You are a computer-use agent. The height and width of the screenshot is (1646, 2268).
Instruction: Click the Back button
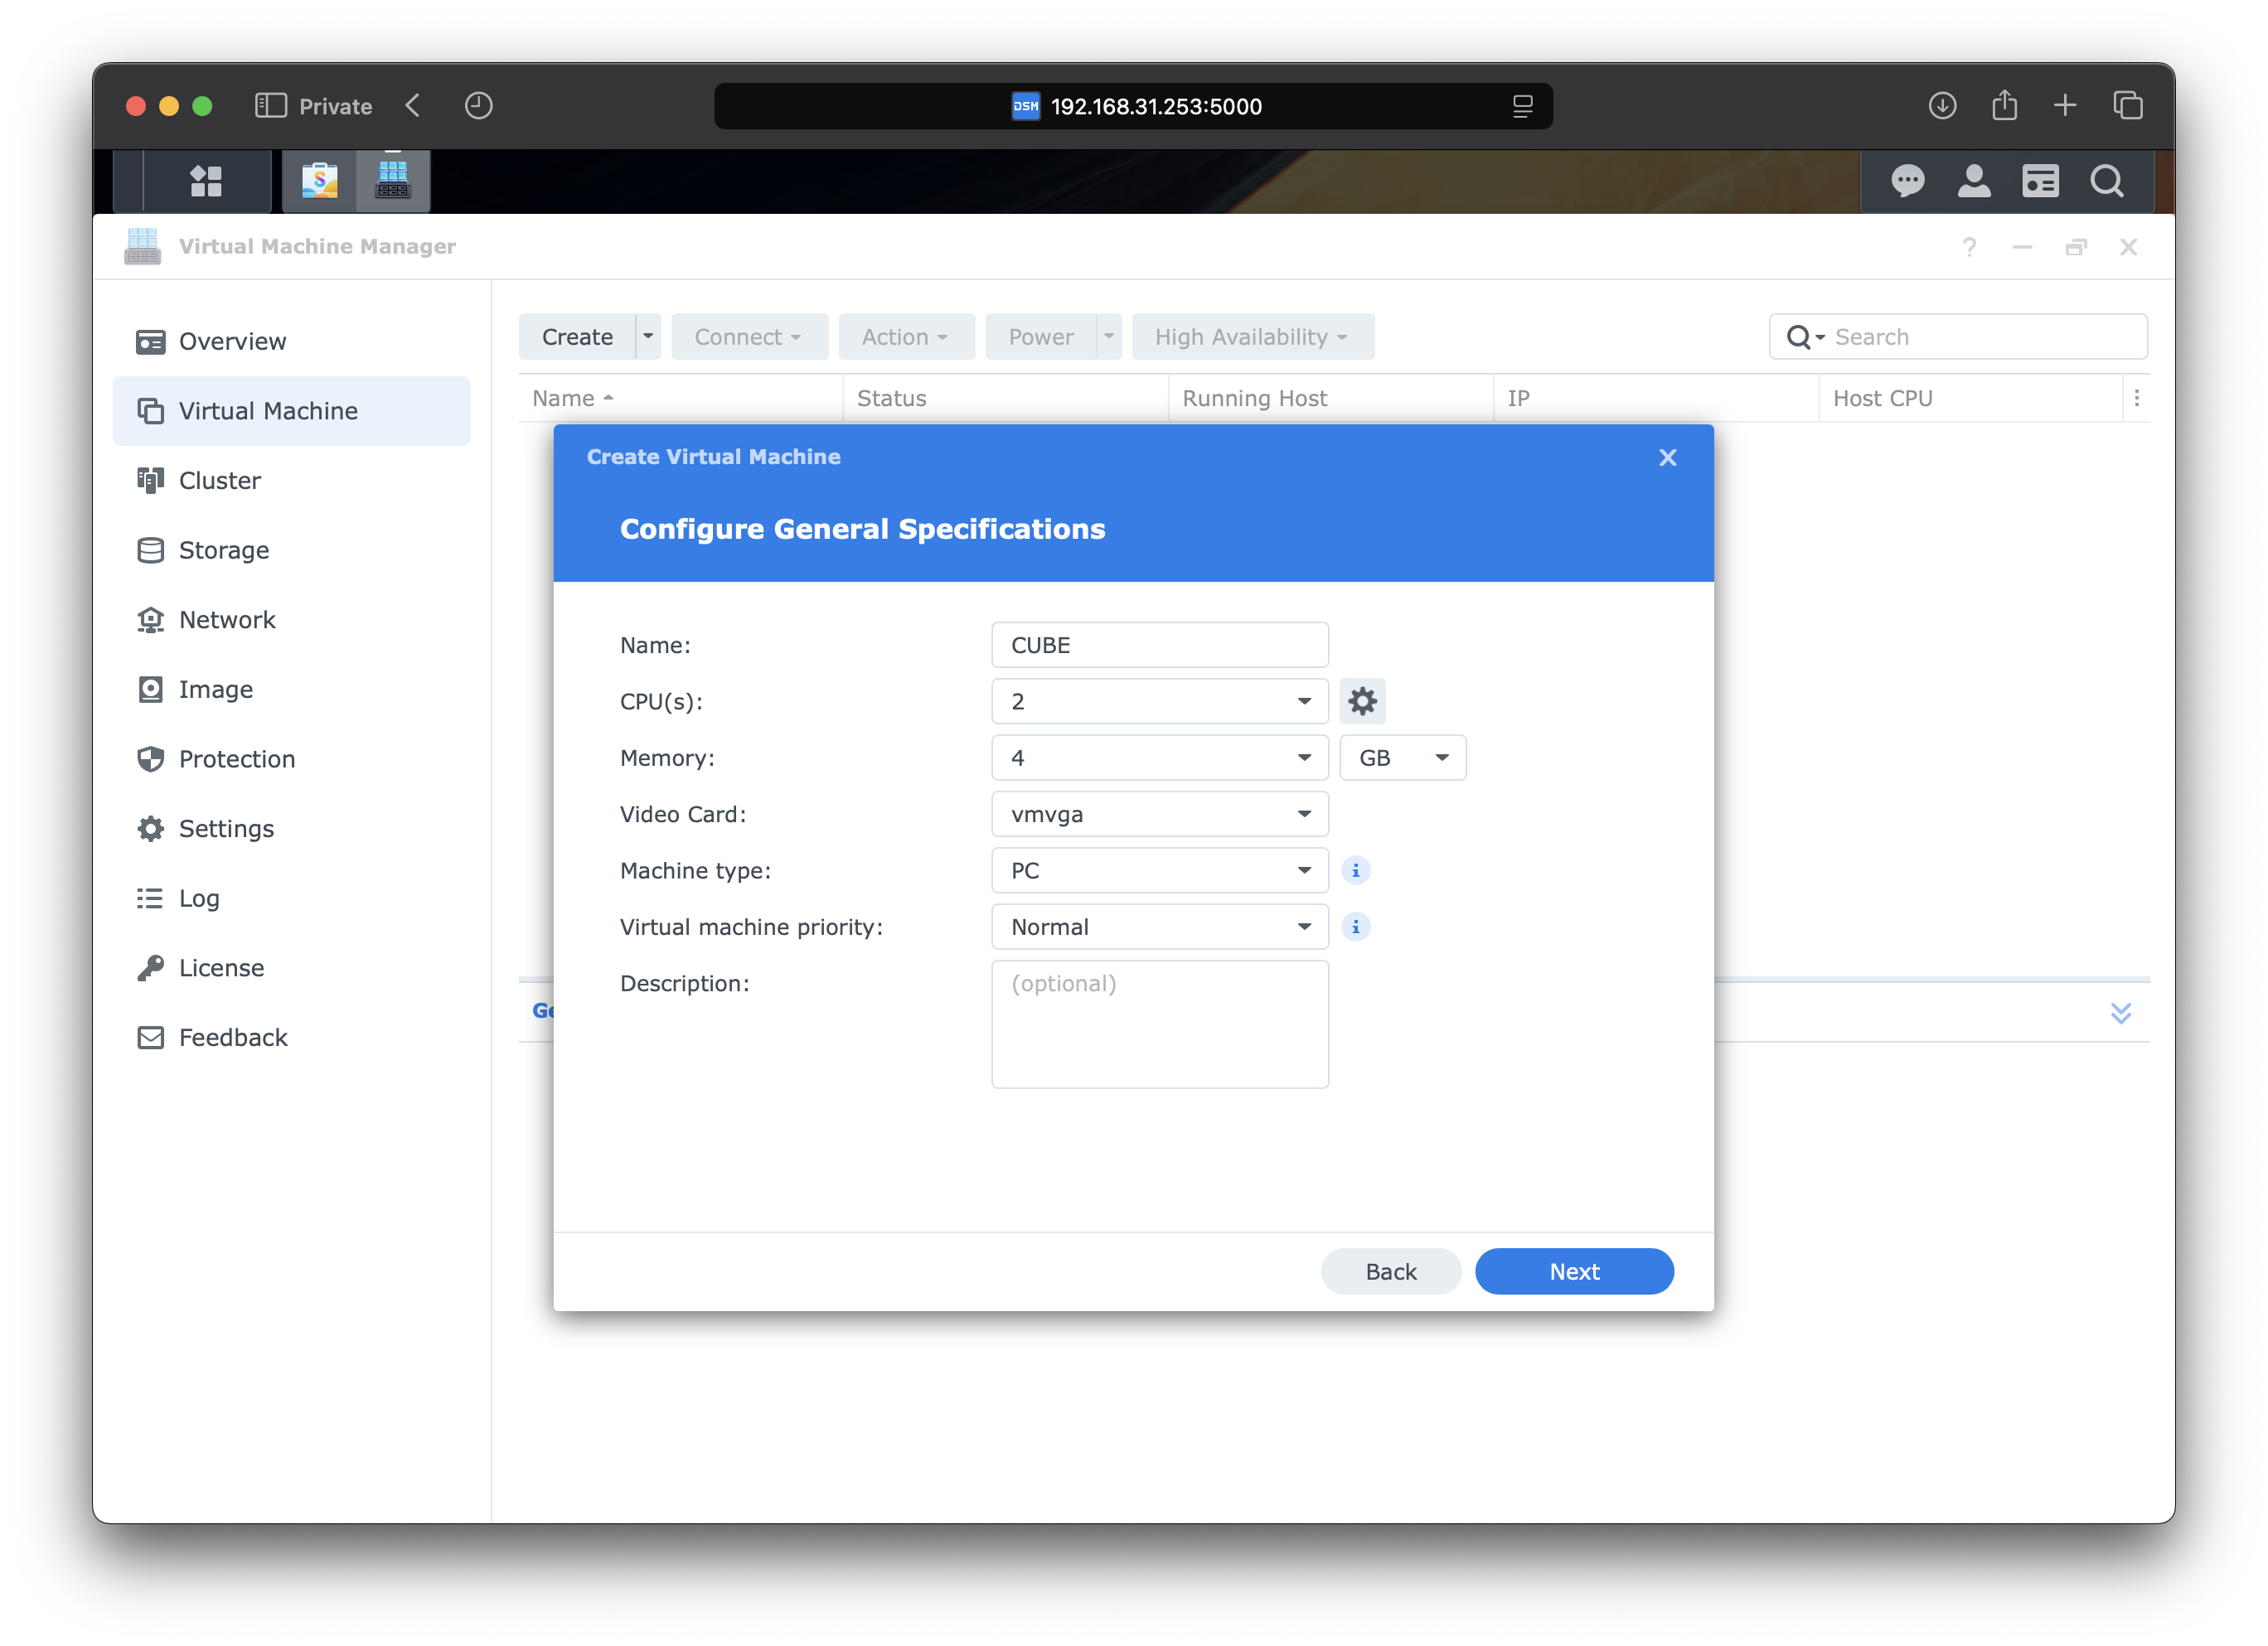click(x=1390, y=1271)
